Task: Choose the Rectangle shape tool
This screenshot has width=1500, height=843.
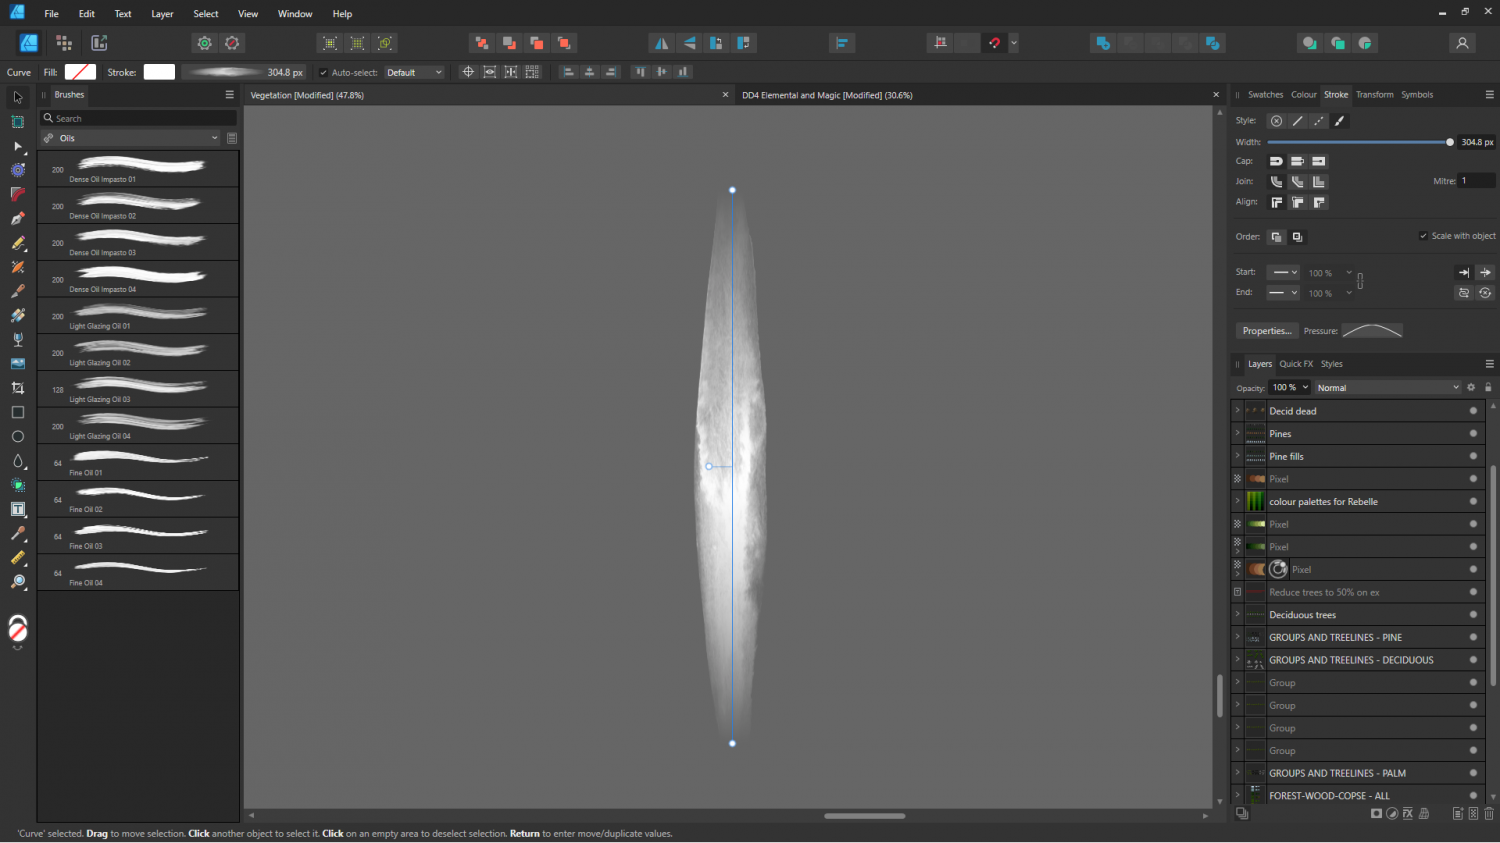Action: pos(17,412)
